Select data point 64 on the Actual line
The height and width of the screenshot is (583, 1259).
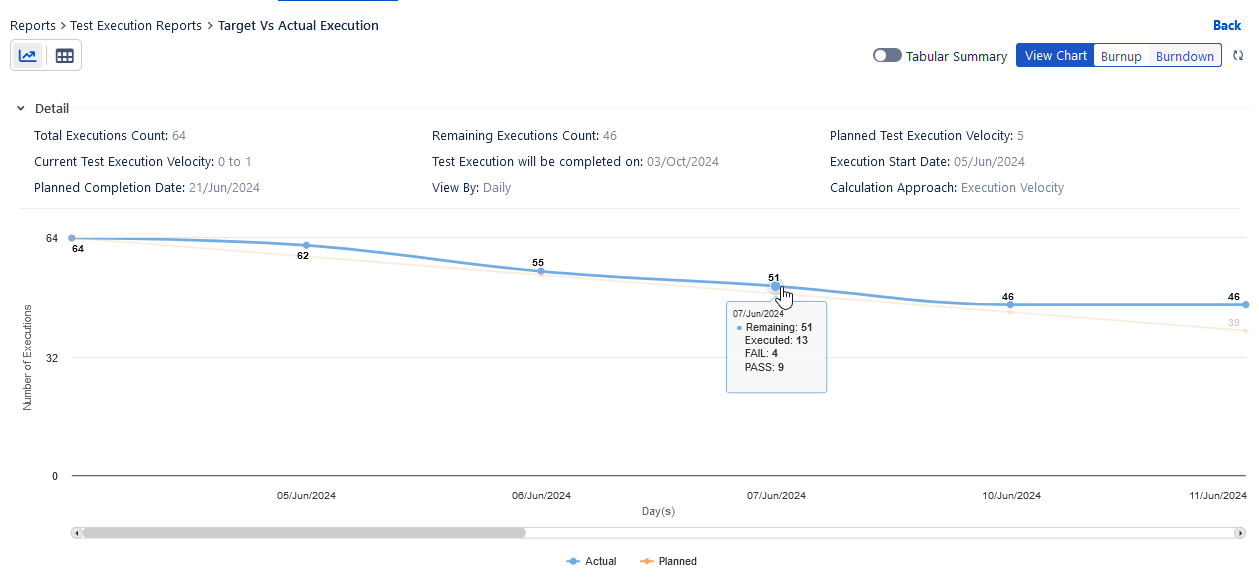(x=70, y=238)
